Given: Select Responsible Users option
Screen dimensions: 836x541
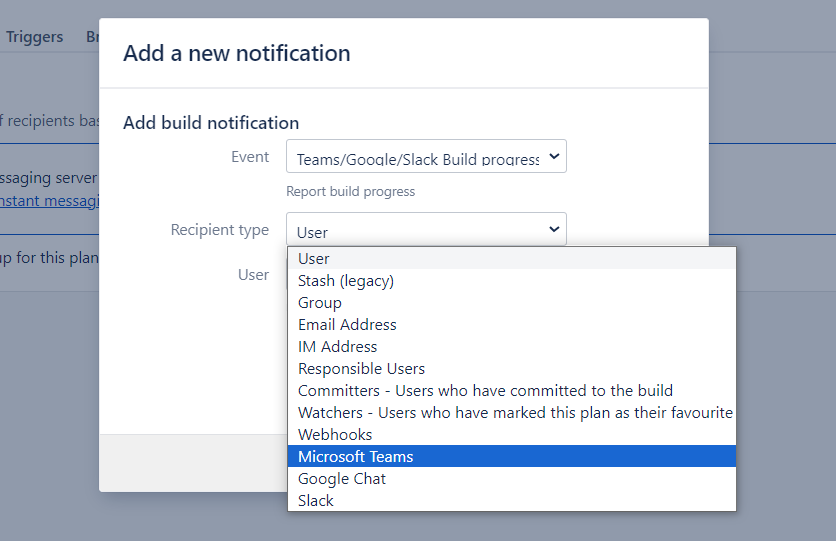Looking at the screenshot, I should coord(361,368).
